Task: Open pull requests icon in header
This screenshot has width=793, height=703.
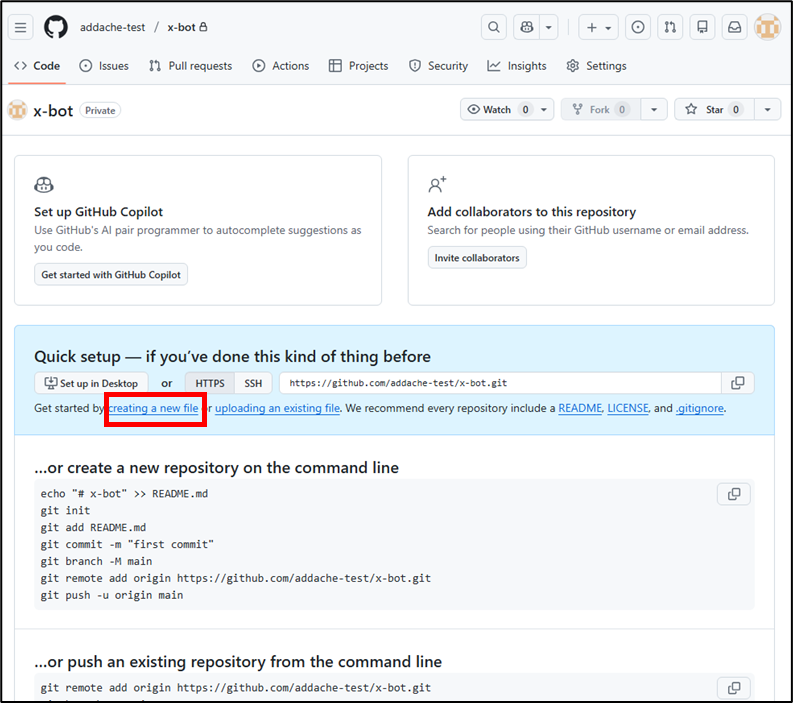Action: pos(671,27)
